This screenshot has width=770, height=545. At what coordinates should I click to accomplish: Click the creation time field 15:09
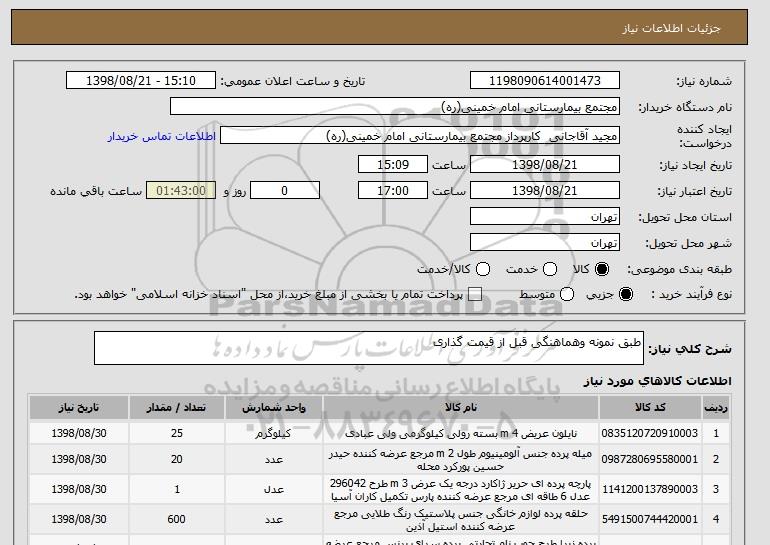pyautogui.click(x=393, y=164)
